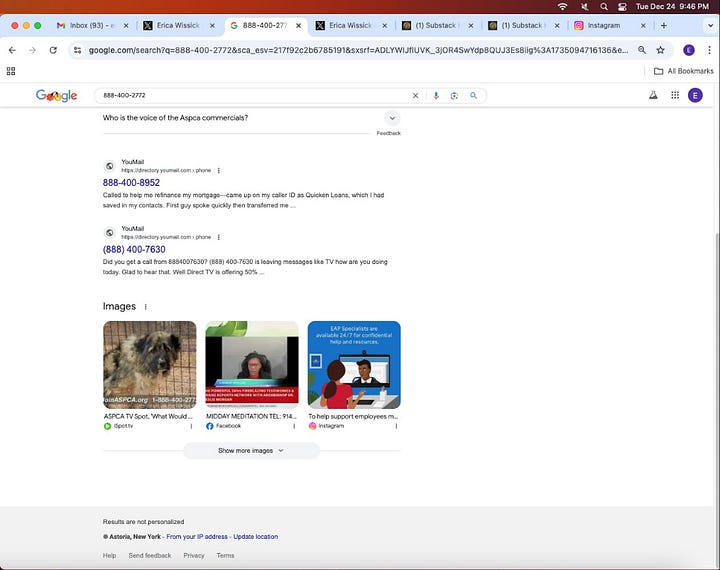Open the All Bookmarks folder
The width and height of the screenshot is (720, 570).
[684, 71]
